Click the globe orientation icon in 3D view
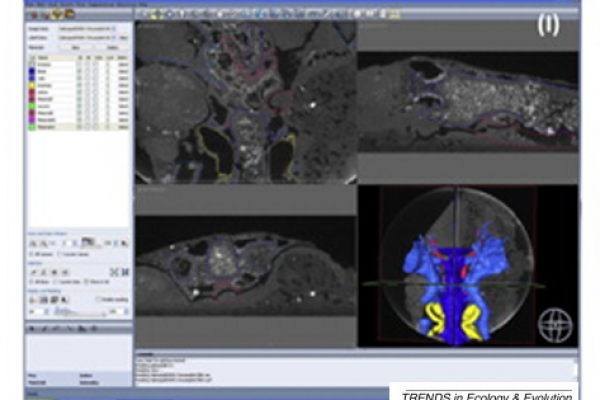The image size is (600, 400). (x=554, y=327)
